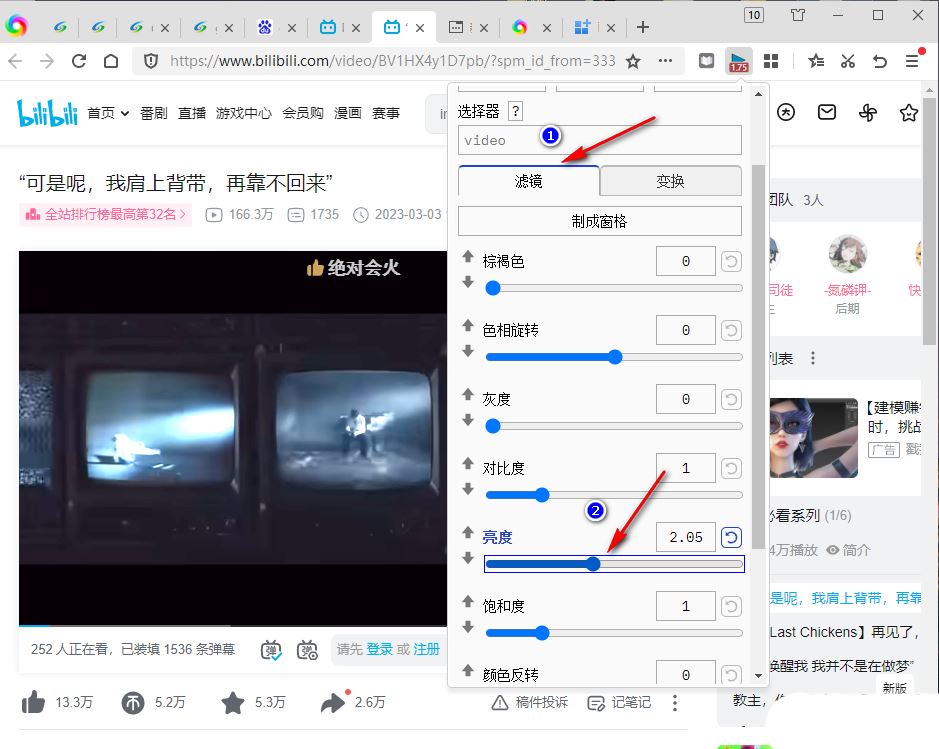Reset the 亮度 value
Viewport: 939px width, 749px height.
pyautogui.click(x=731, y=537)
